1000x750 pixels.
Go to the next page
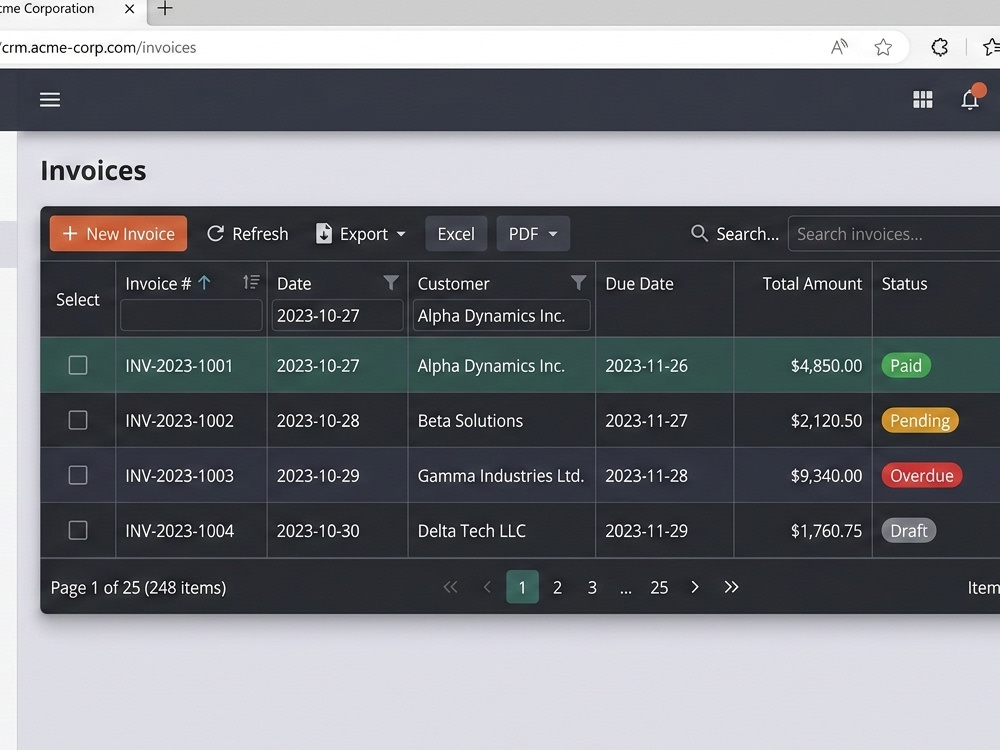click(695, 587)
